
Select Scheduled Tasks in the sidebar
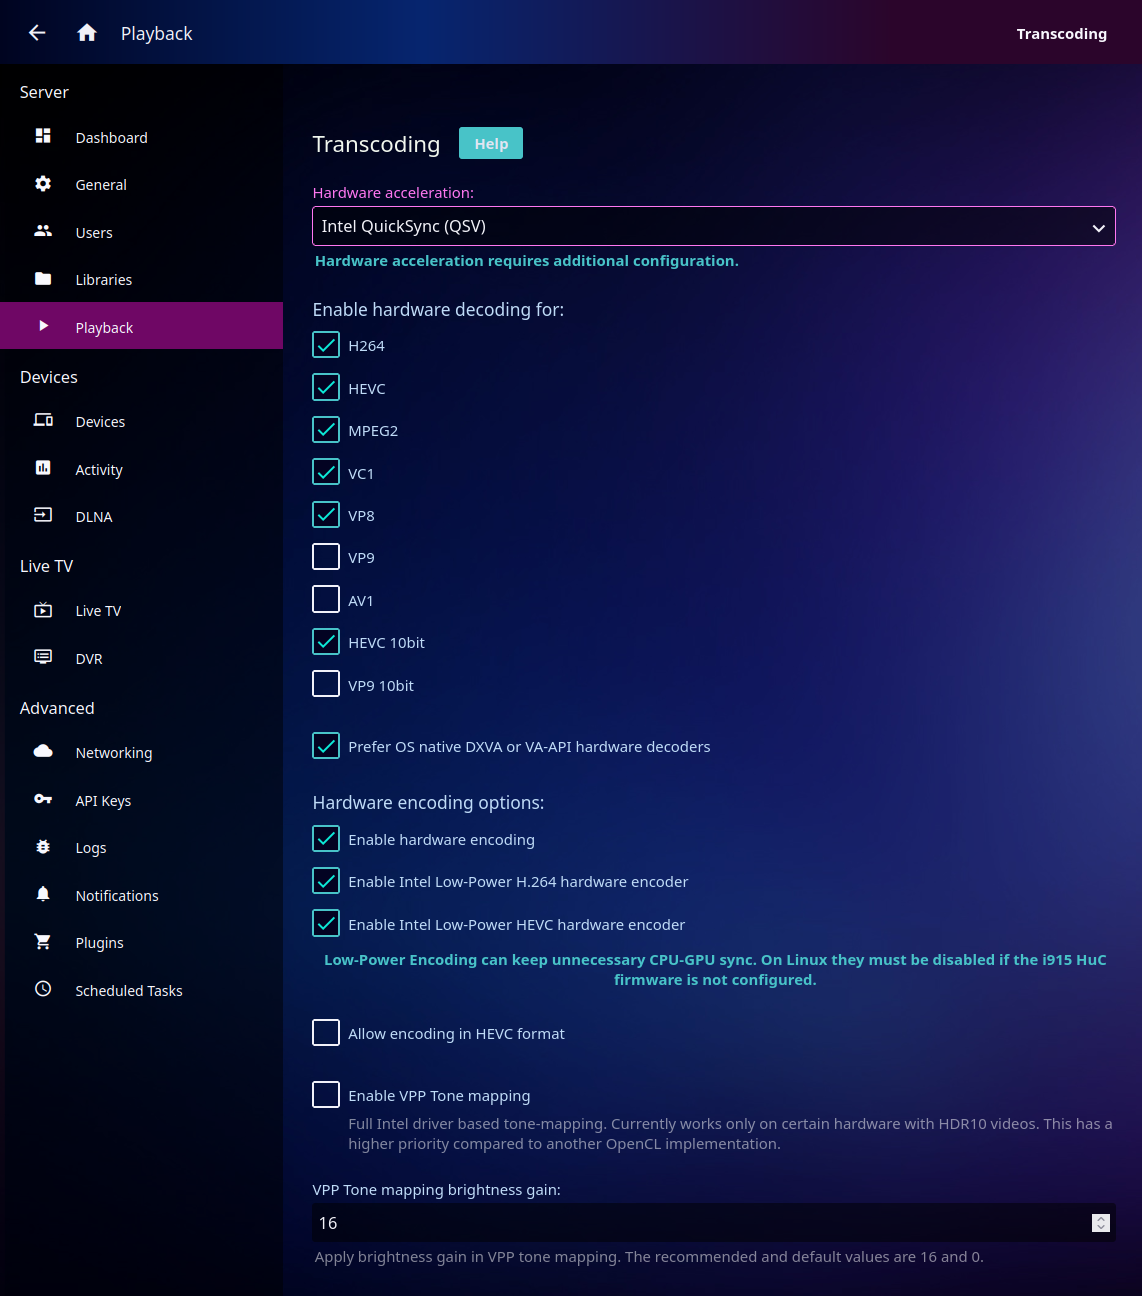tap(128, 990)
